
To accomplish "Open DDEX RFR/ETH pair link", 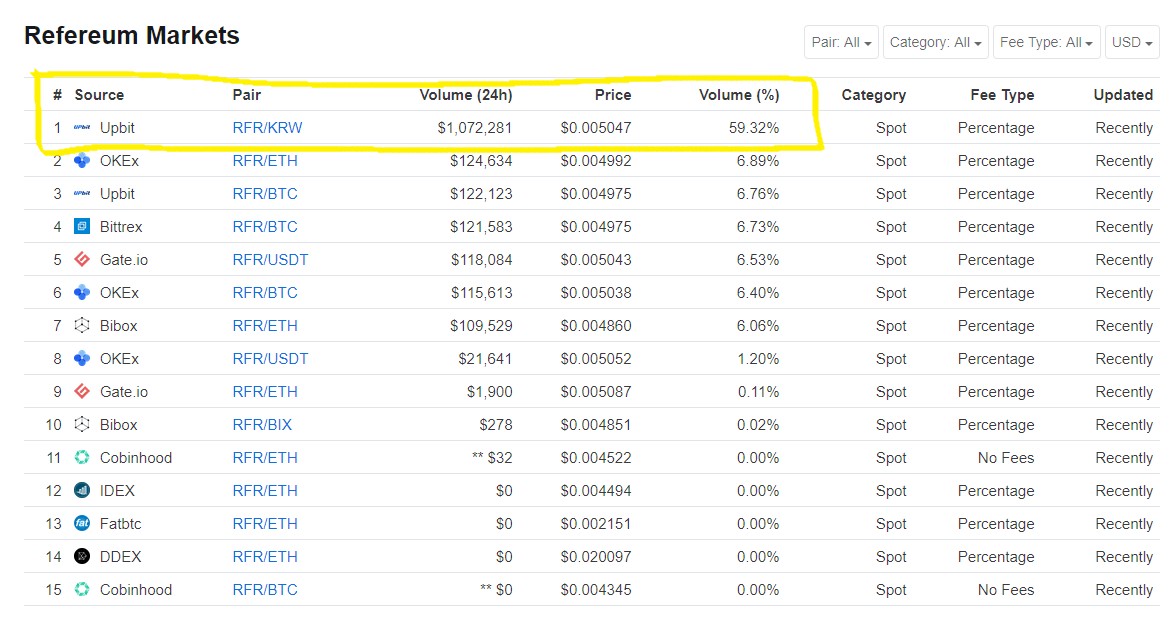I will coord(265,557).
